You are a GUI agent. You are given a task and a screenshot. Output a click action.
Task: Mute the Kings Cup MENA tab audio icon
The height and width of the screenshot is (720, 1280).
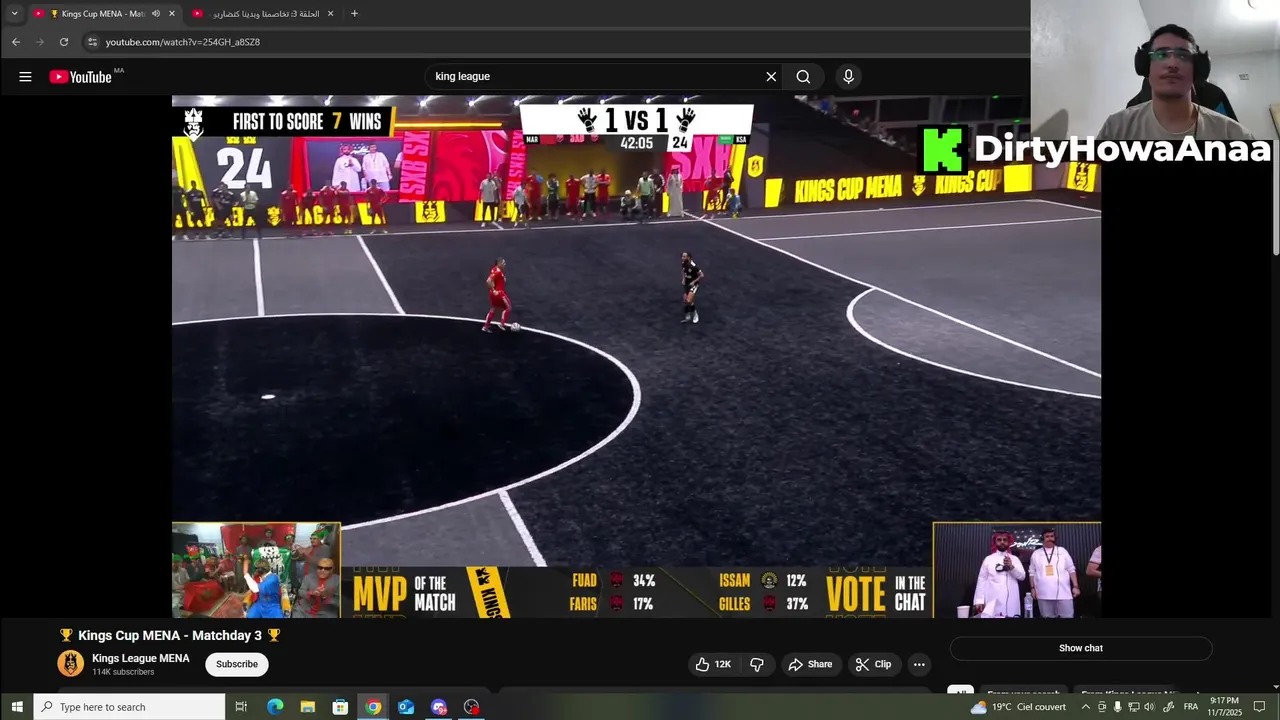[x=155, y=14]
